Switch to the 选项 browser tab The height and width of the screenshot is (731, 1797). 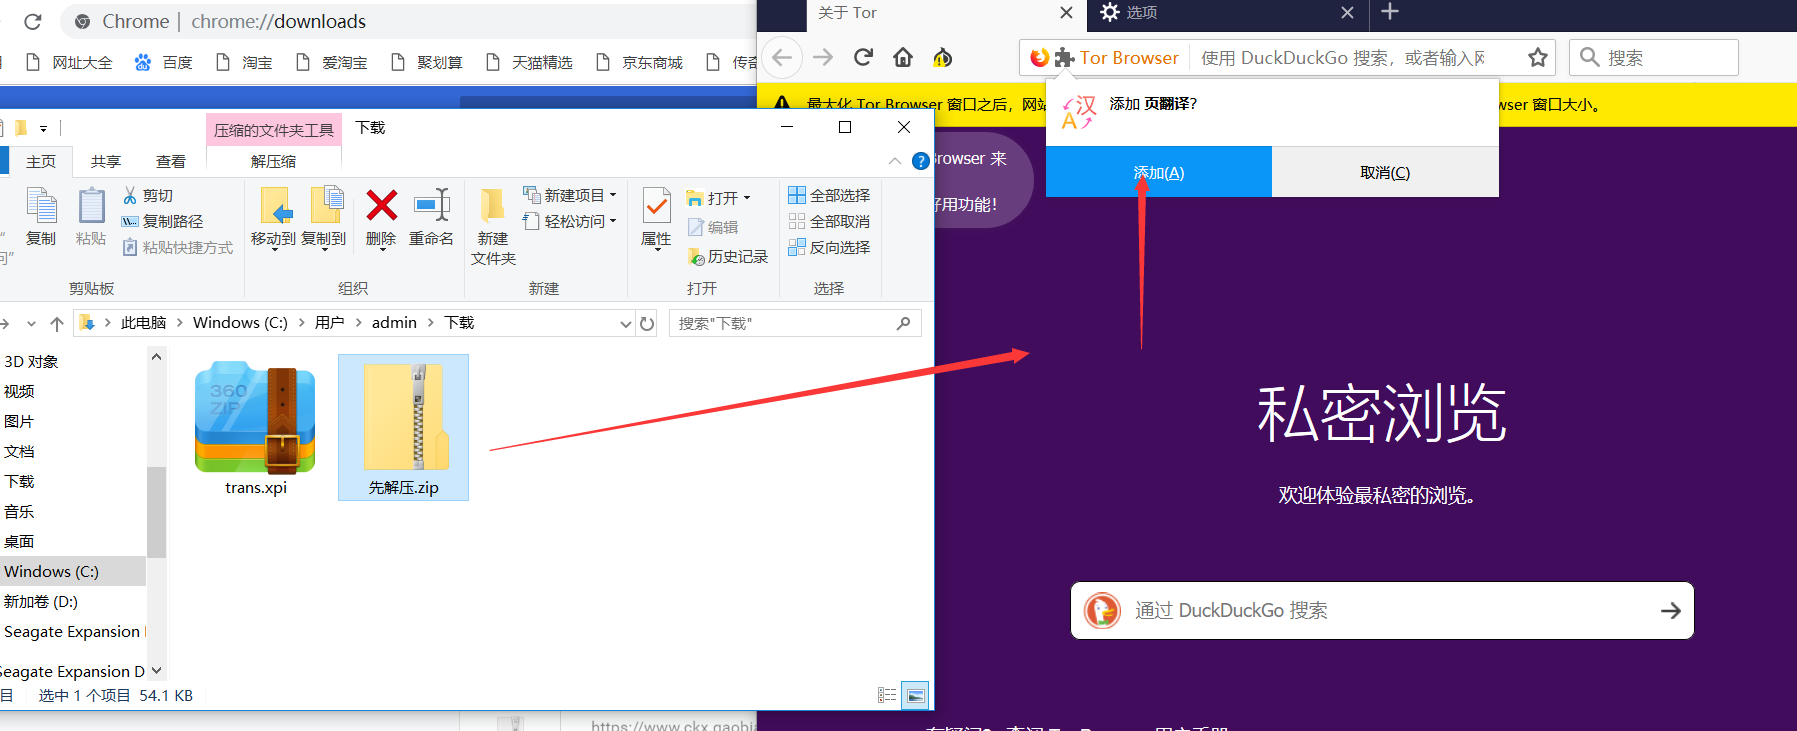coord(1227,13)
